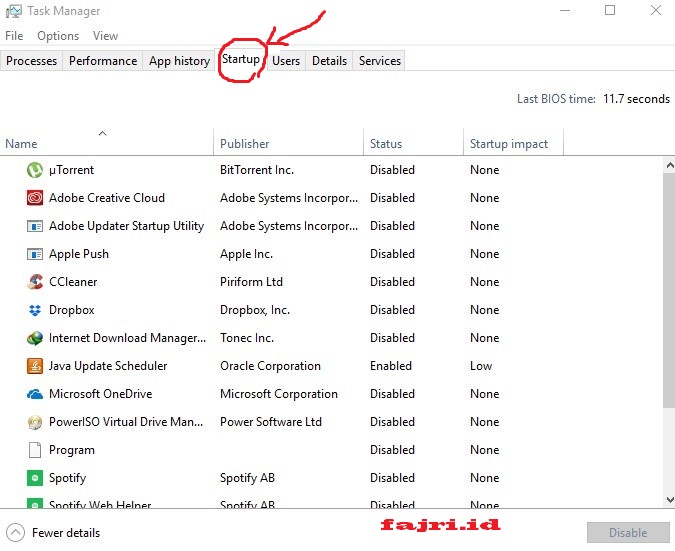
Task: Select the Adobe Creative Cloud entry
Action: pyautogui.click(x=107, y=198)
